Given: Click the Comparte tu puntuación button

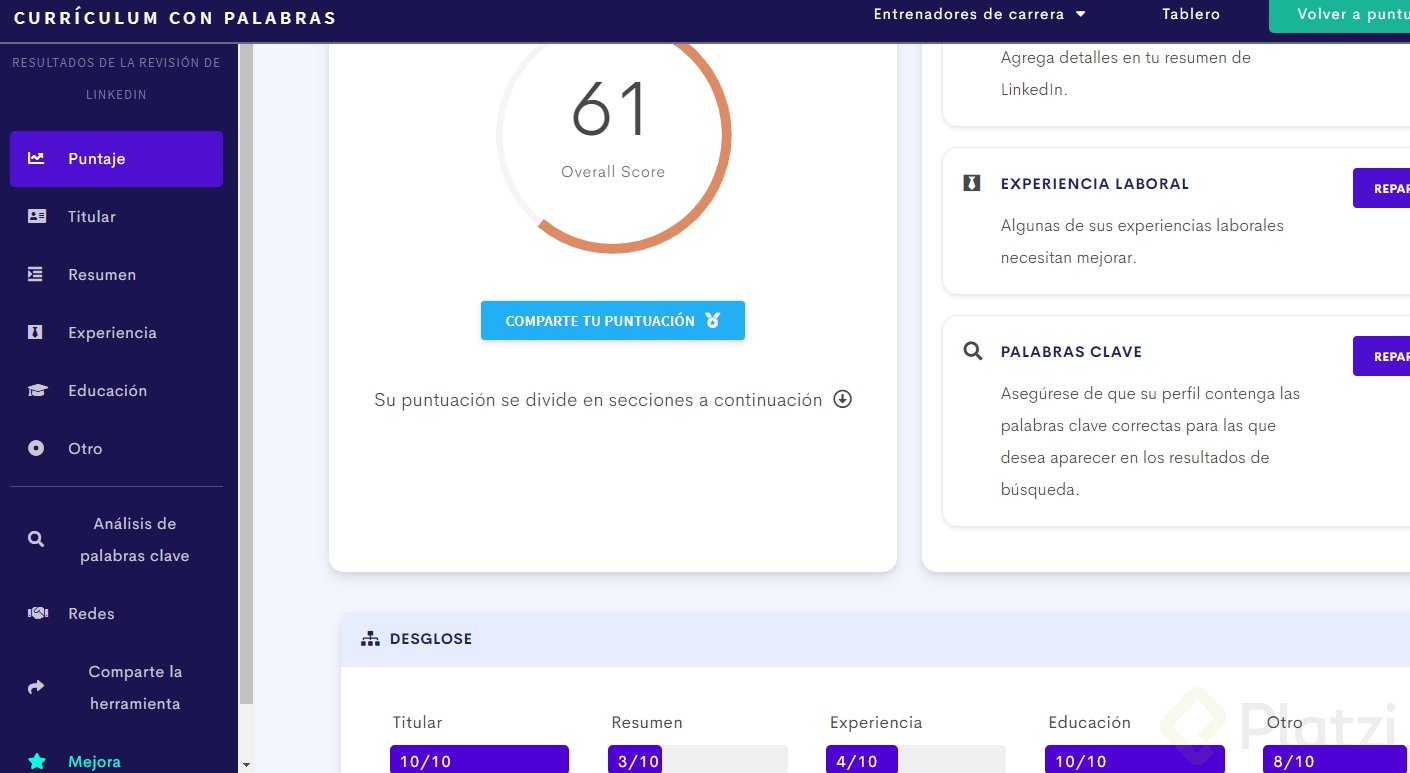Looking at the screenshot, I should [612, 320].
